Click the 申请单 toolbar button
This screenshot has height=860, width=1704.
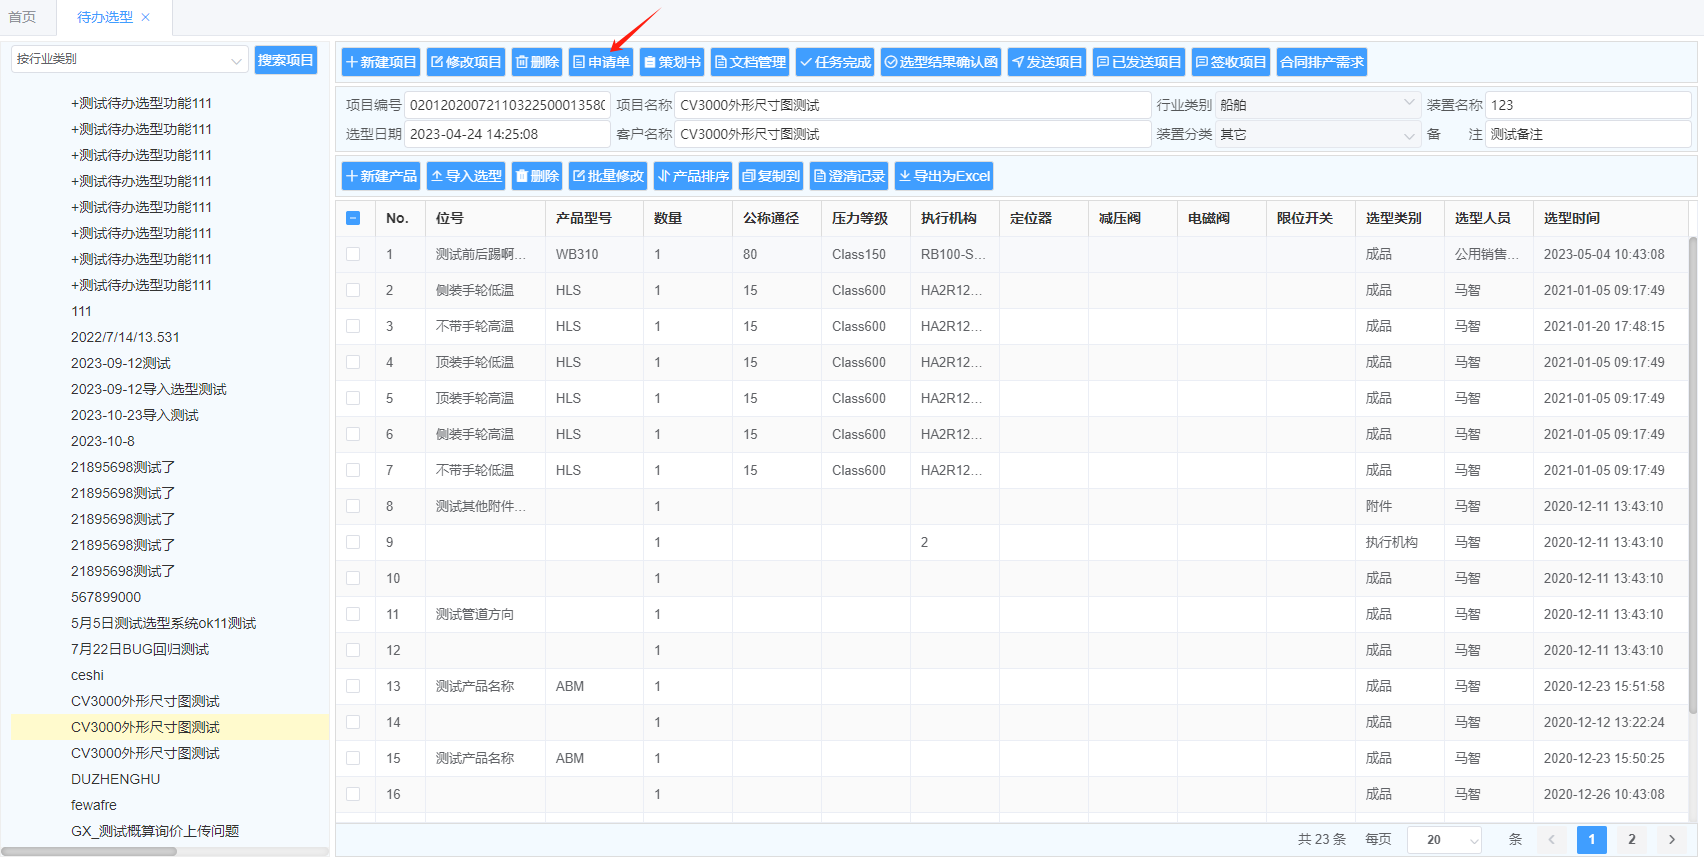point(601,62)
